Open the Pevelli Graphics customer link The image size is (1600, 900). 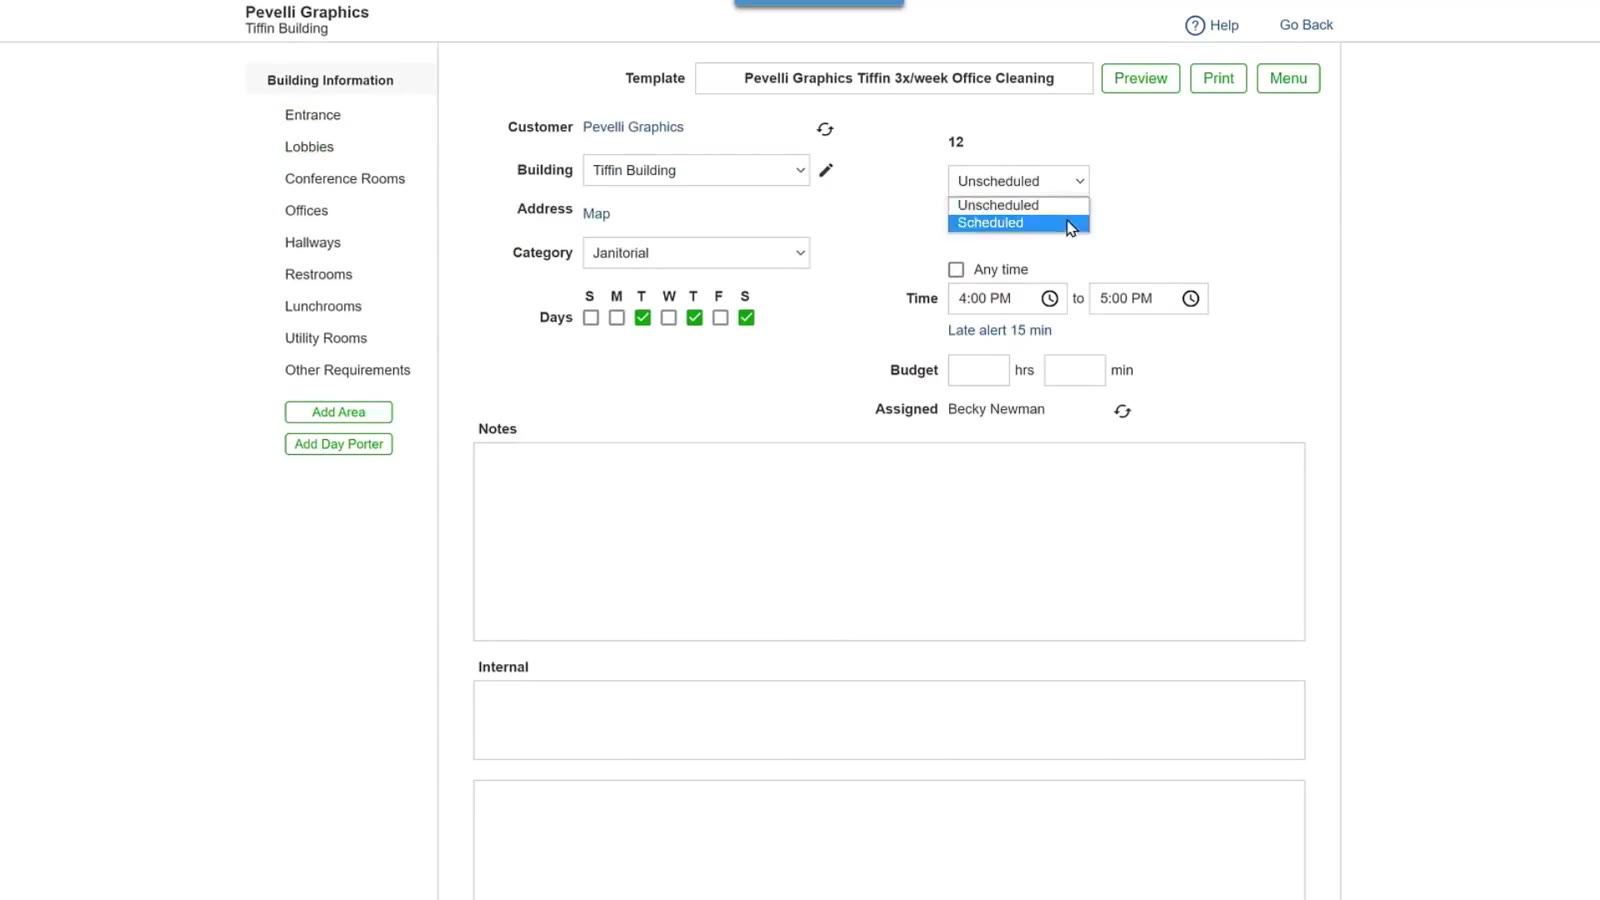pos(633,127)
